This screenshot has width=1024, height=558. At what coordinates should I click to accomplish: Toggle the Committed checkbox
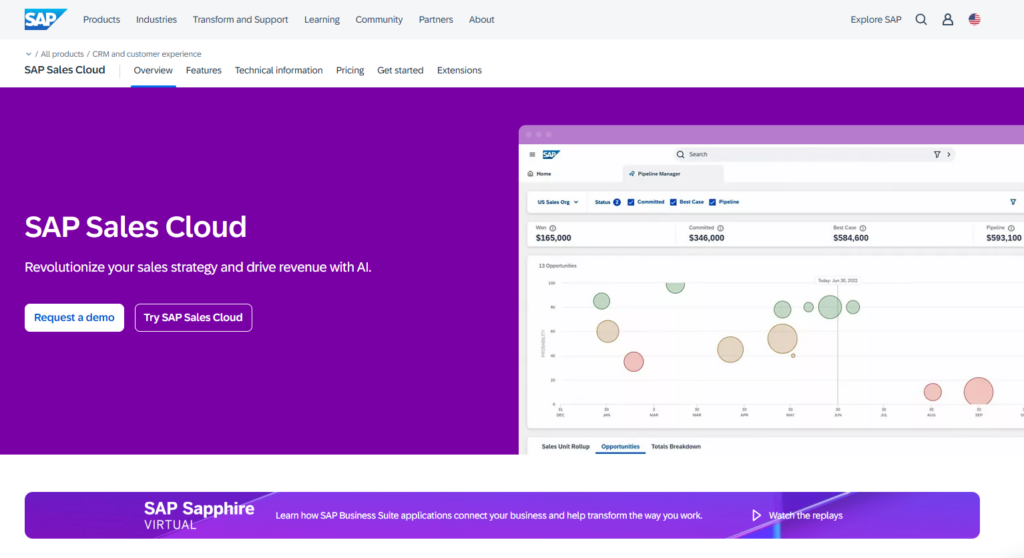click(x=631, y=203)
